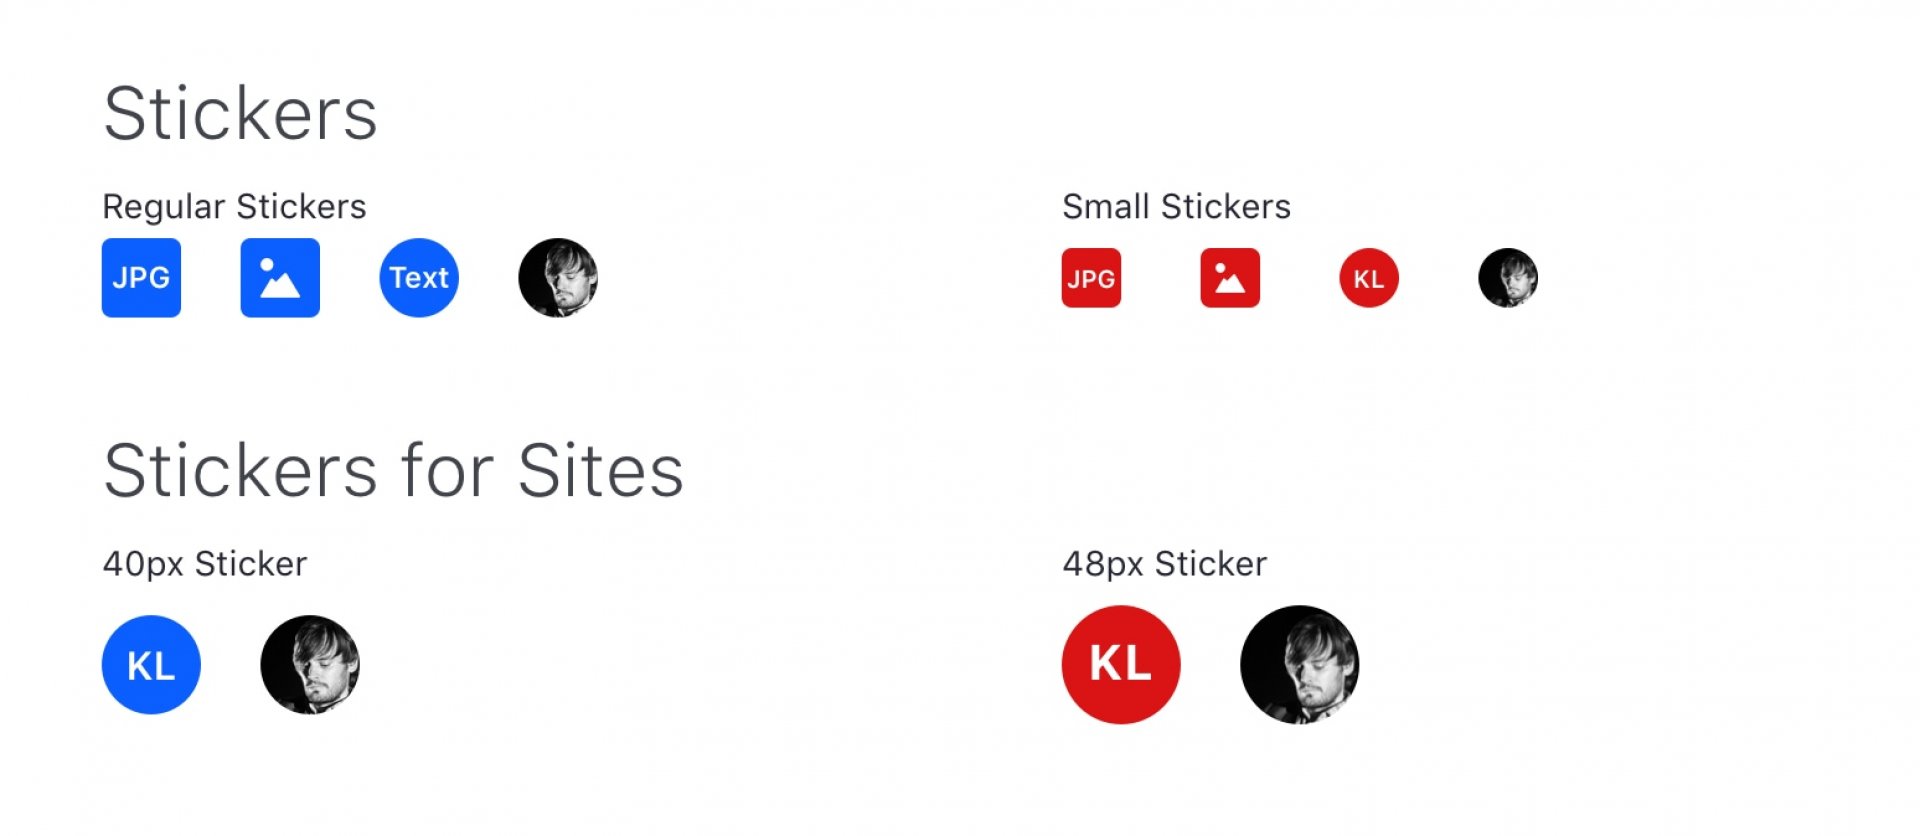Click the blue JPG regular sticker
The width and height of the screenshot is (1920, 836).
(141, 278)
